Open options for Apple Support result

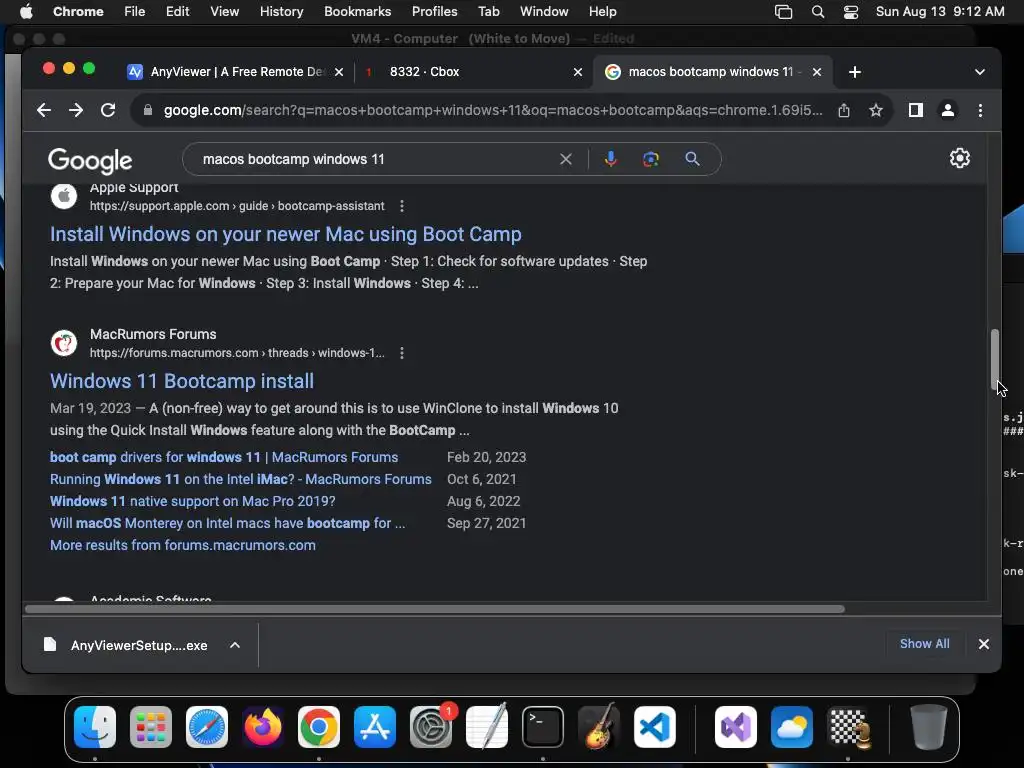click(402, 206)
